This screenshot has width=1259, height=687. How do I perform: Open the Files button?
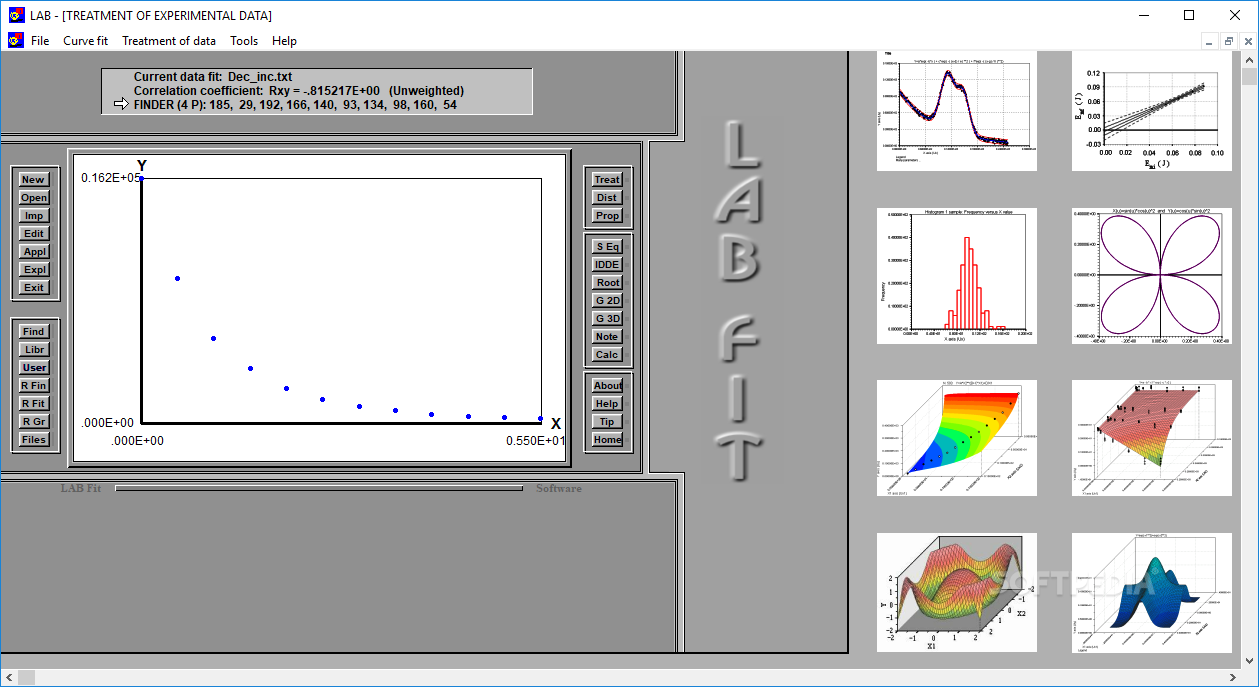pyautogui.click(x=34, y=440)
